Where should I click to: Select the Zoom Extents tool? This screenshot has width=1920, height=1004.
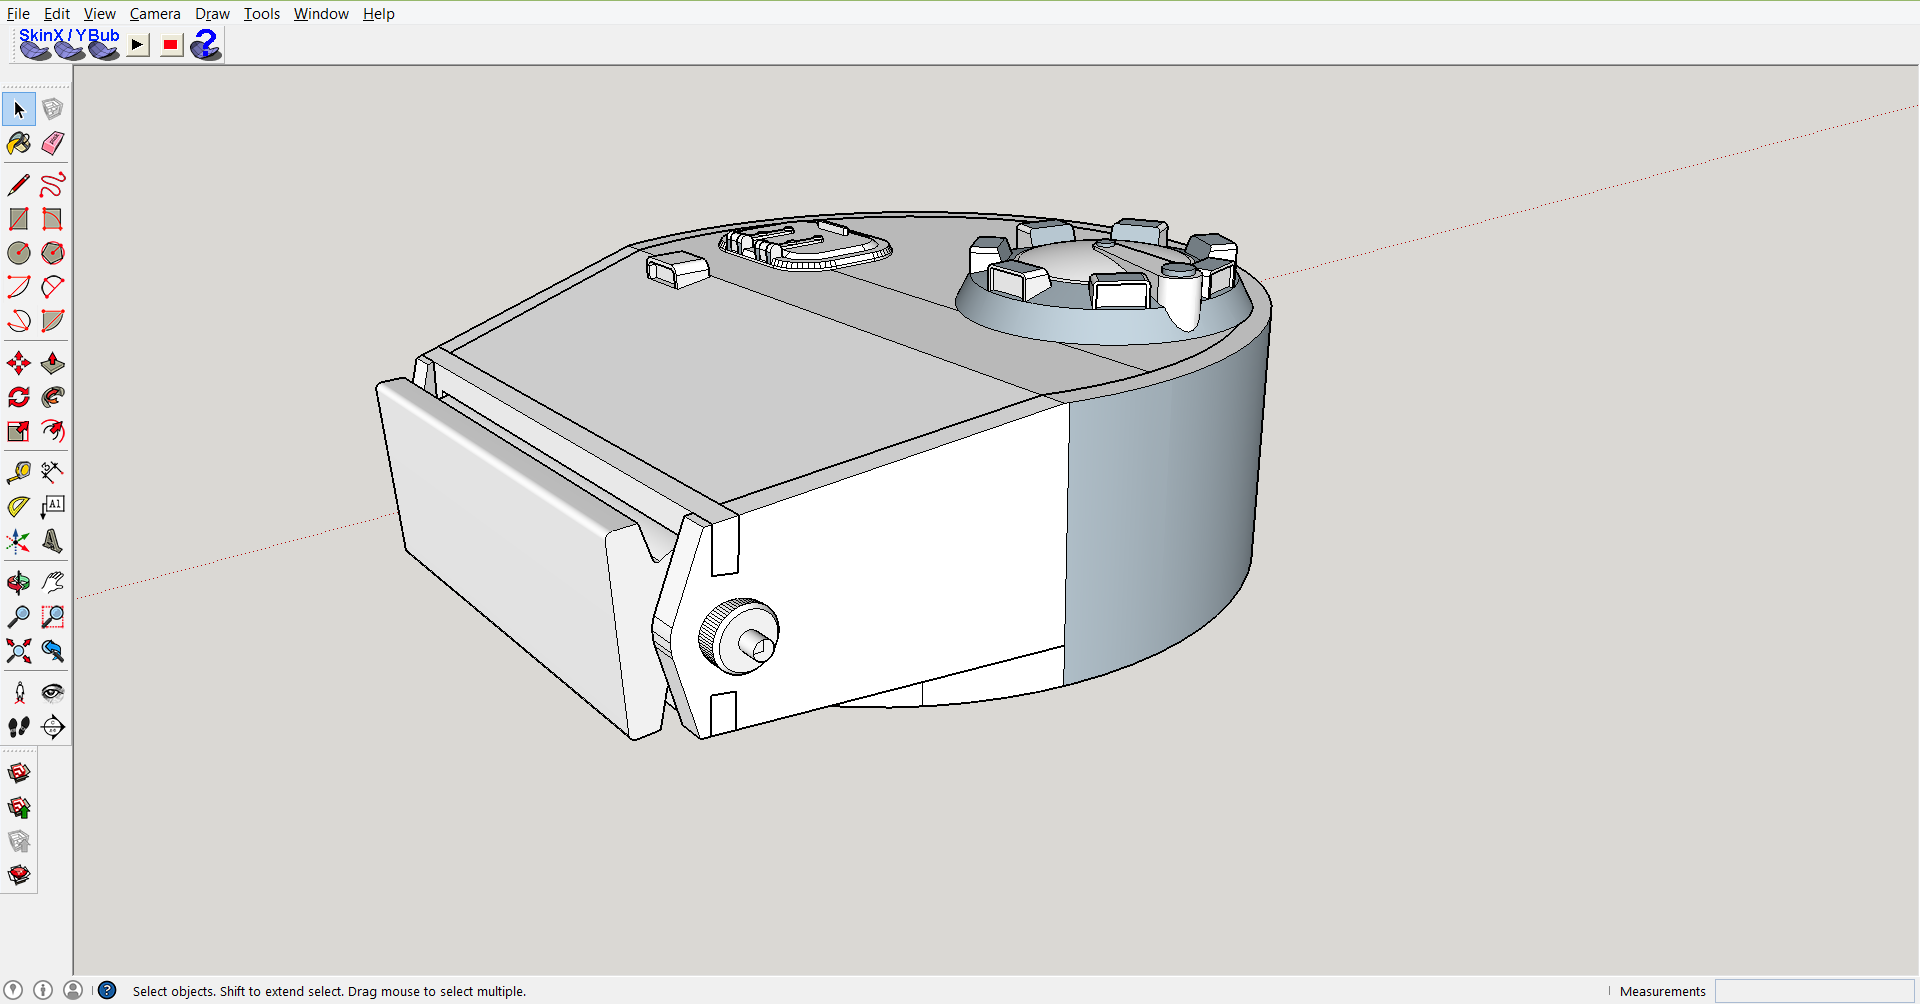tap(19, 651)
